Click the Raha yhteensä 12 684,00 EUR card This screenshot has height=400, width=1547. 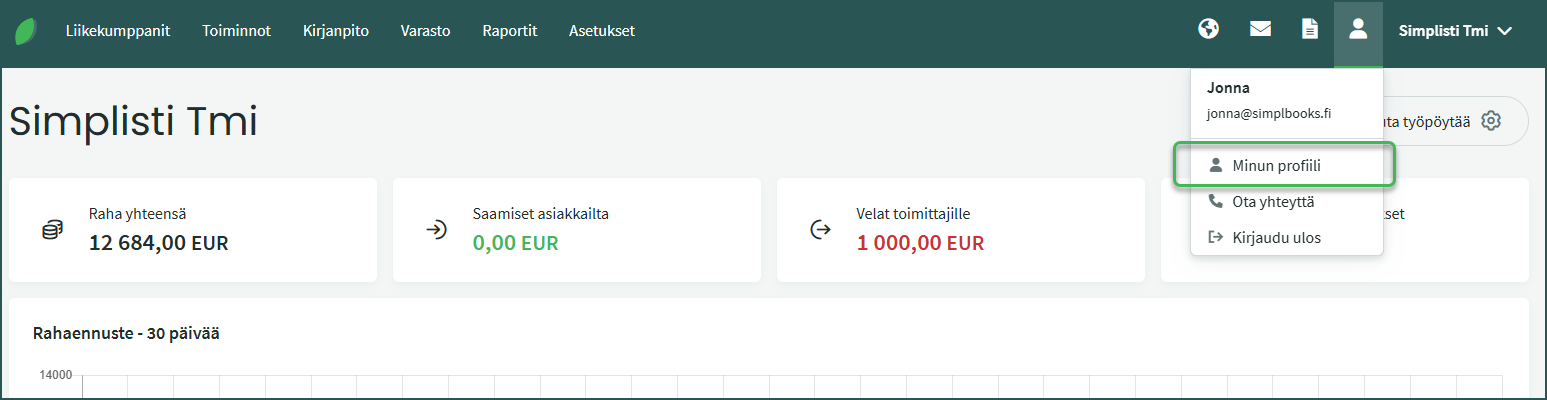click(x=192, y=230)
